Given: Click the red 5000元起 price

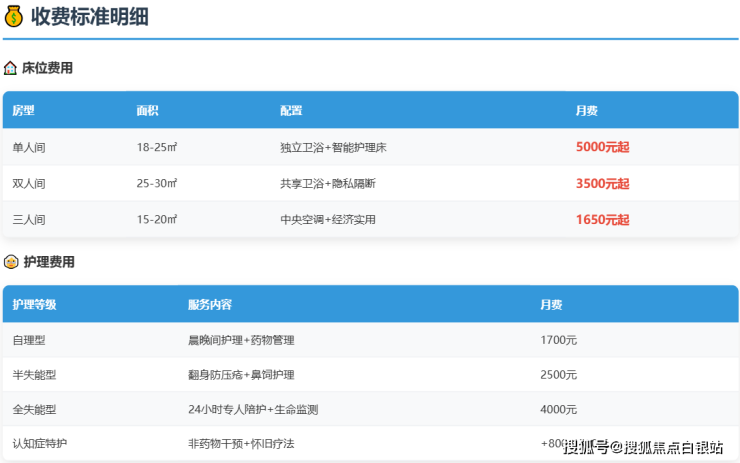Looking at the screenshot, I should click(x=602, y=147).
